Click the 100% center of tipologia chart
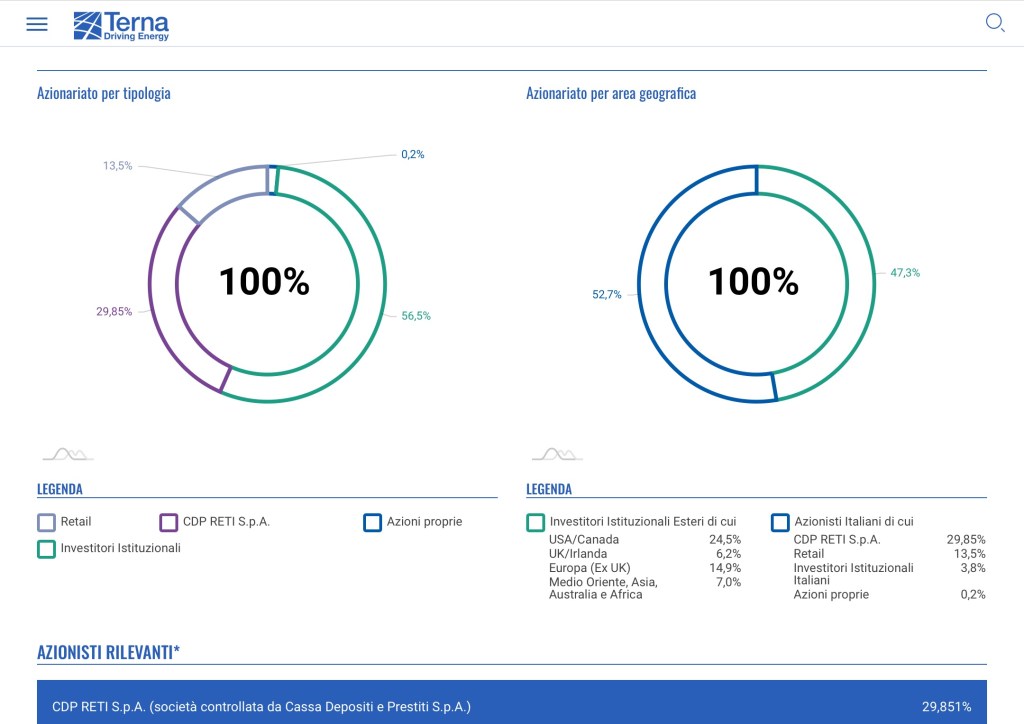Viewport: 1024px width, 724px height. pyautogui.click(x=264, y=282)
